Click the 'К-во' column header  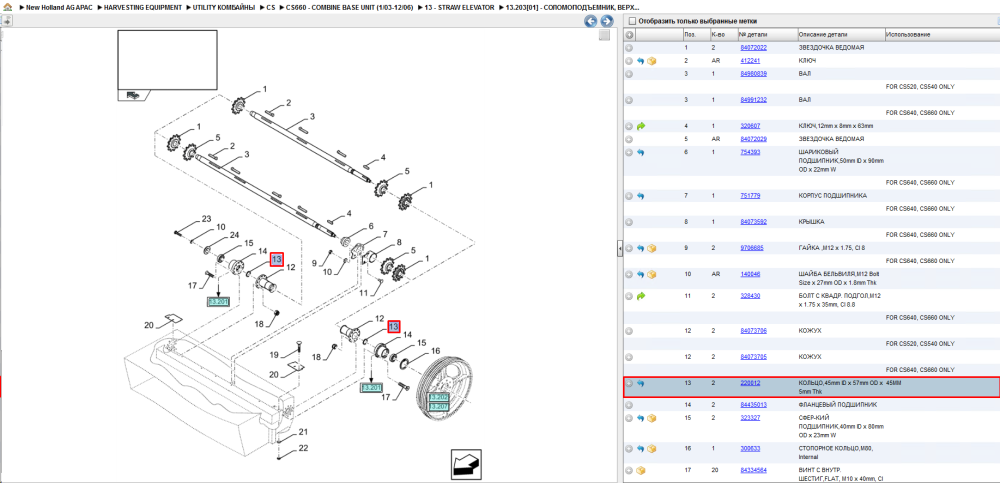718,35
